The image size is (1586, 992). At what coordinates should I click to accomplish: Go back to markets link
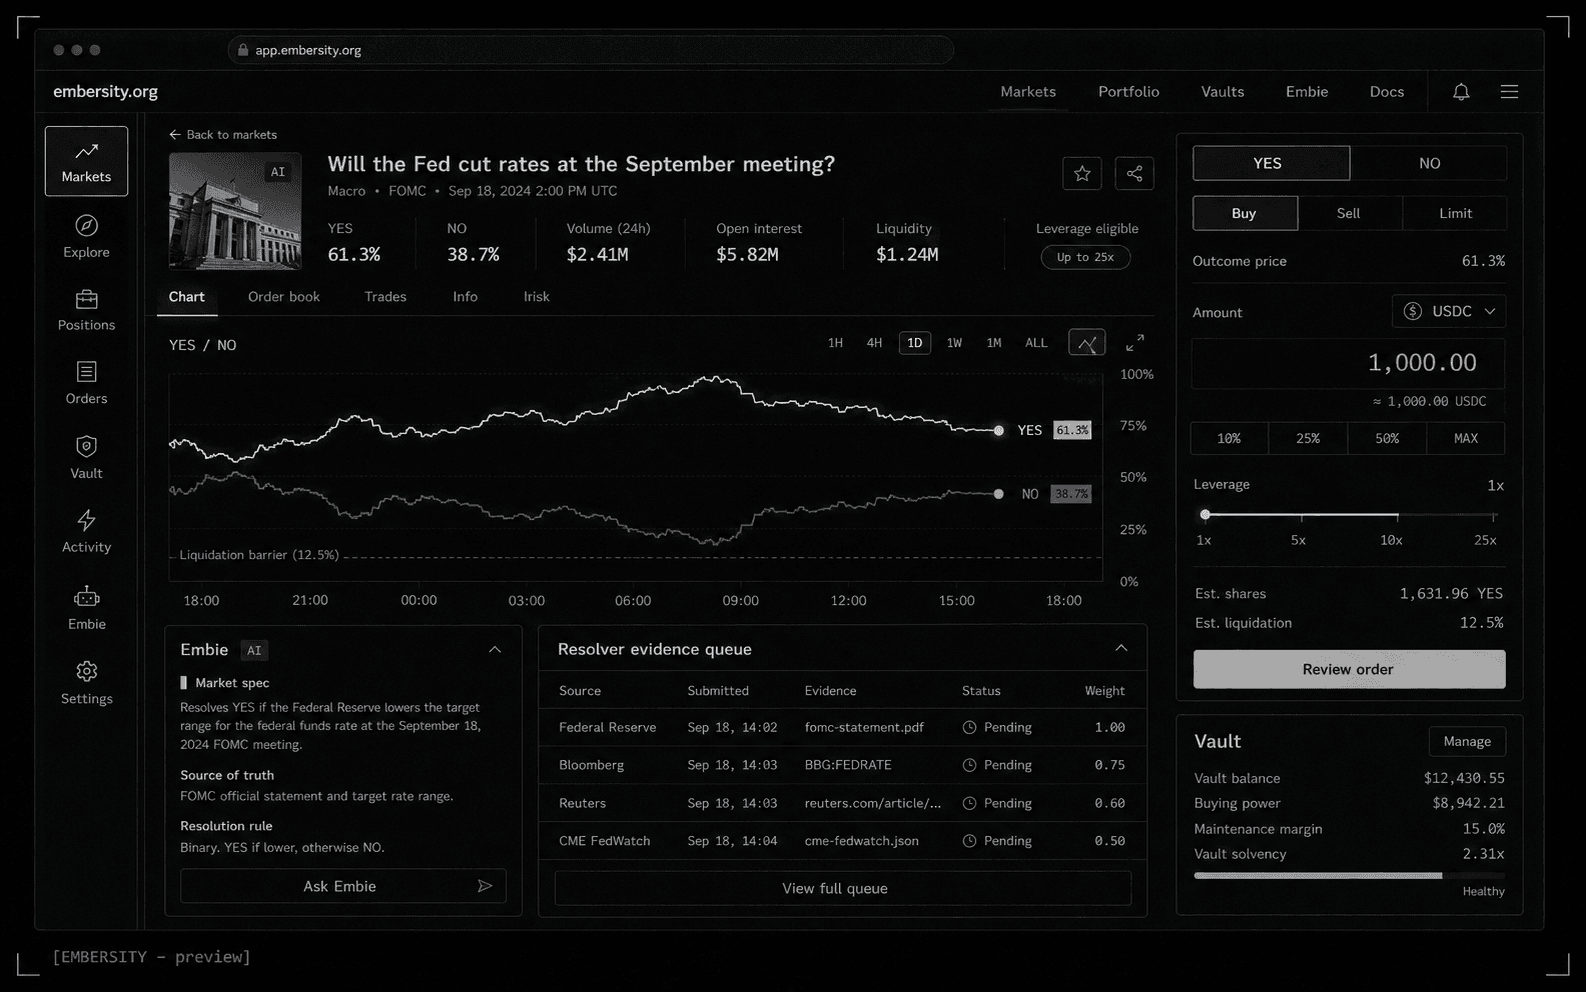[x=223, y=135]
